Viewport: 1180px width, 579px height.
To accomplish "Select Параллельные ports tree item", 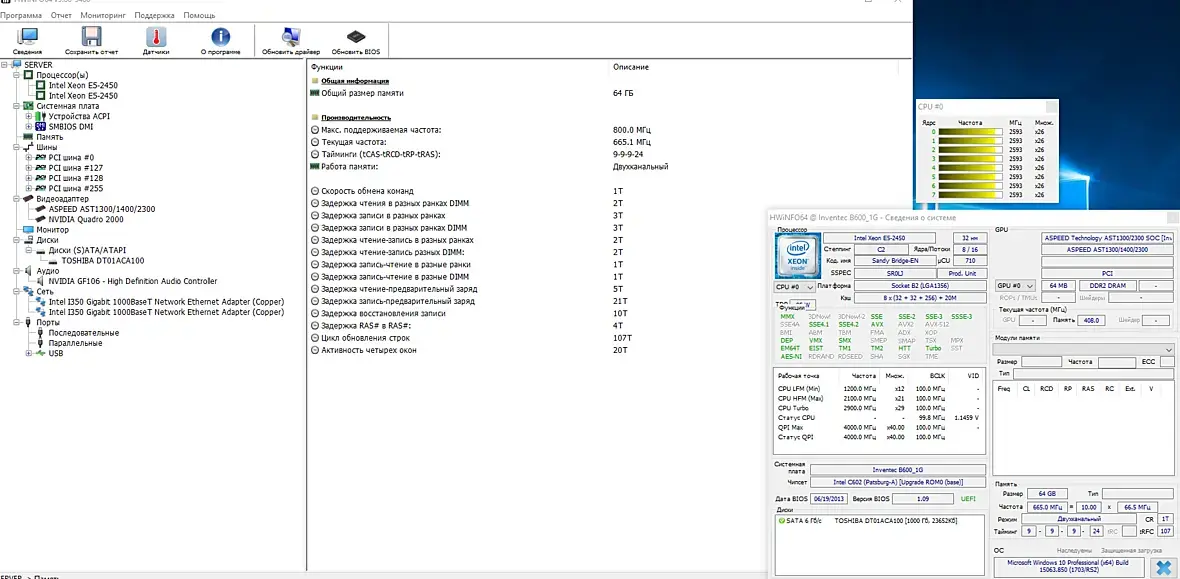I will click(x=75, y=343).
